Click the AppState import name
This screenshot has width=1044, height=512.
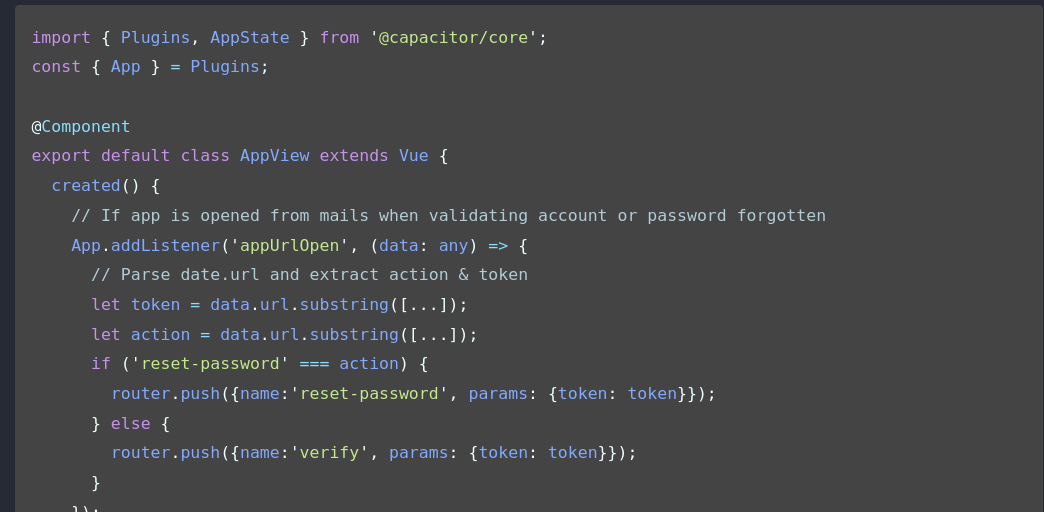[250, 38]
